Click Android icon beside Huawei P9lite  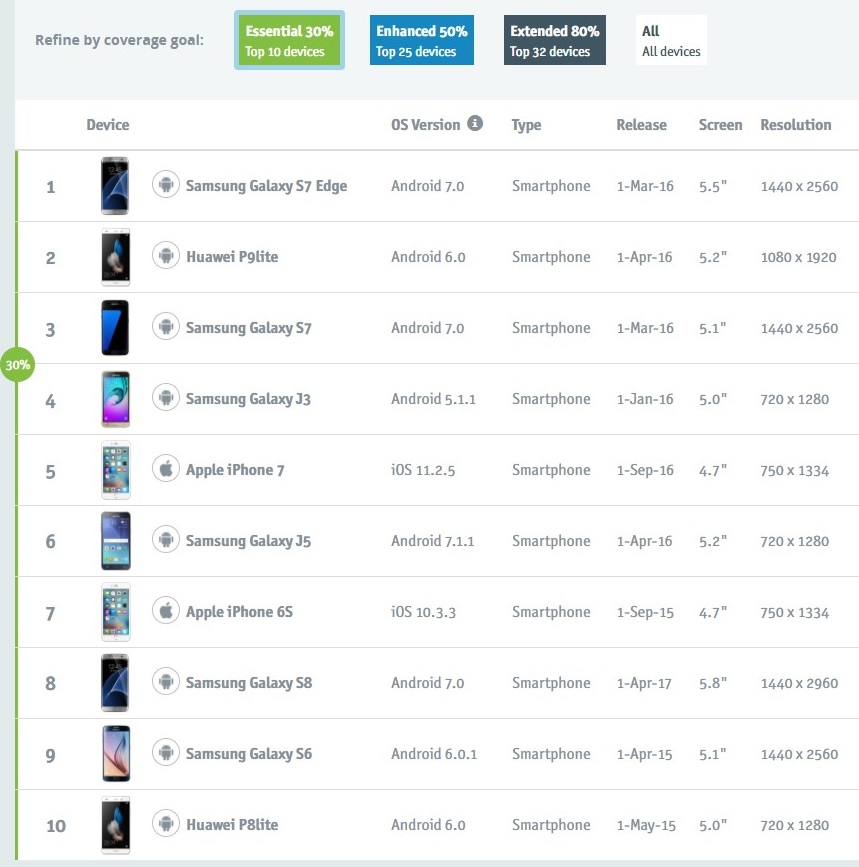166,255
